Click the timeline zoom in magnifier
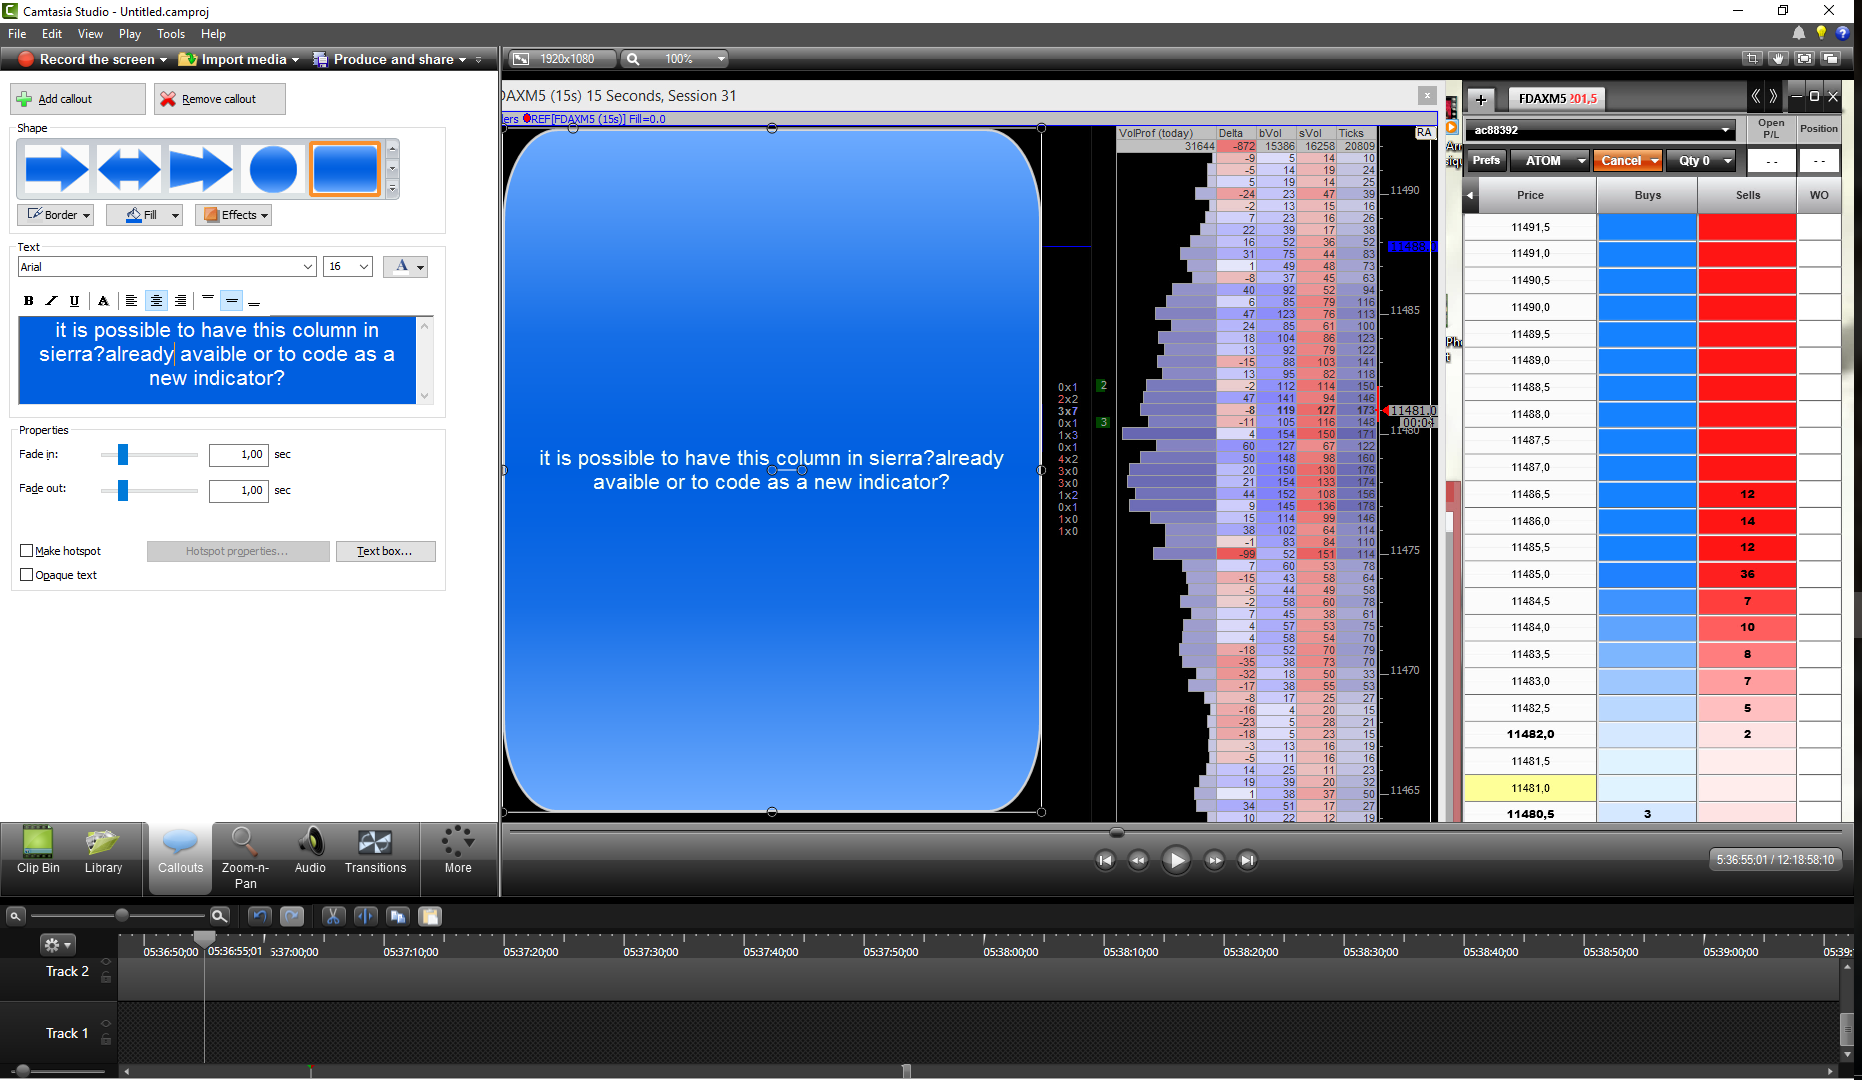Screen dimensions: 1862x1080 [x=220, y=916]
